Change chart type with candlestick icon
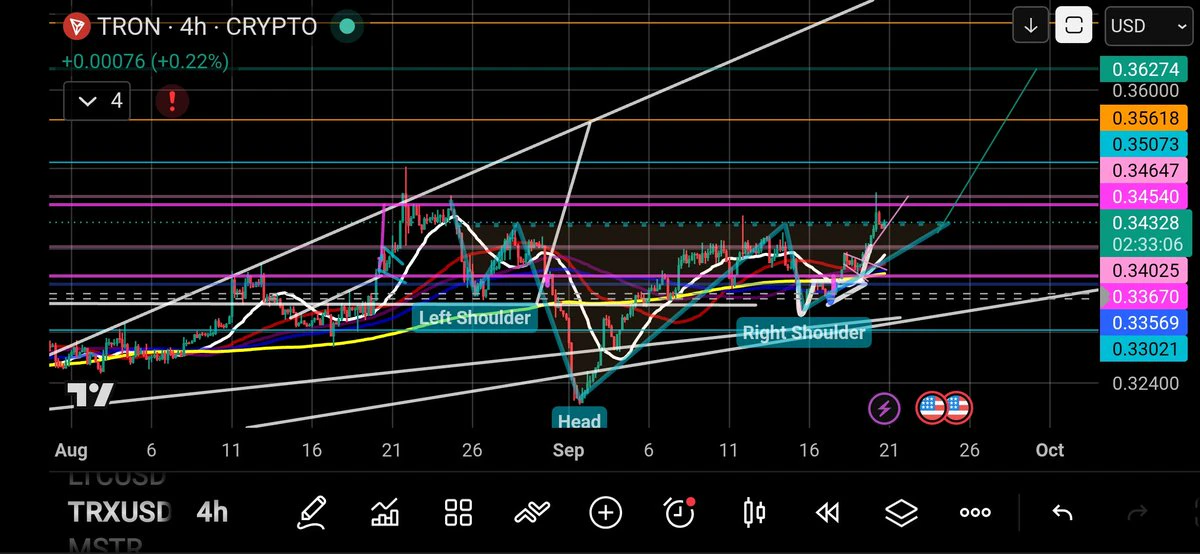 (754, 513)
